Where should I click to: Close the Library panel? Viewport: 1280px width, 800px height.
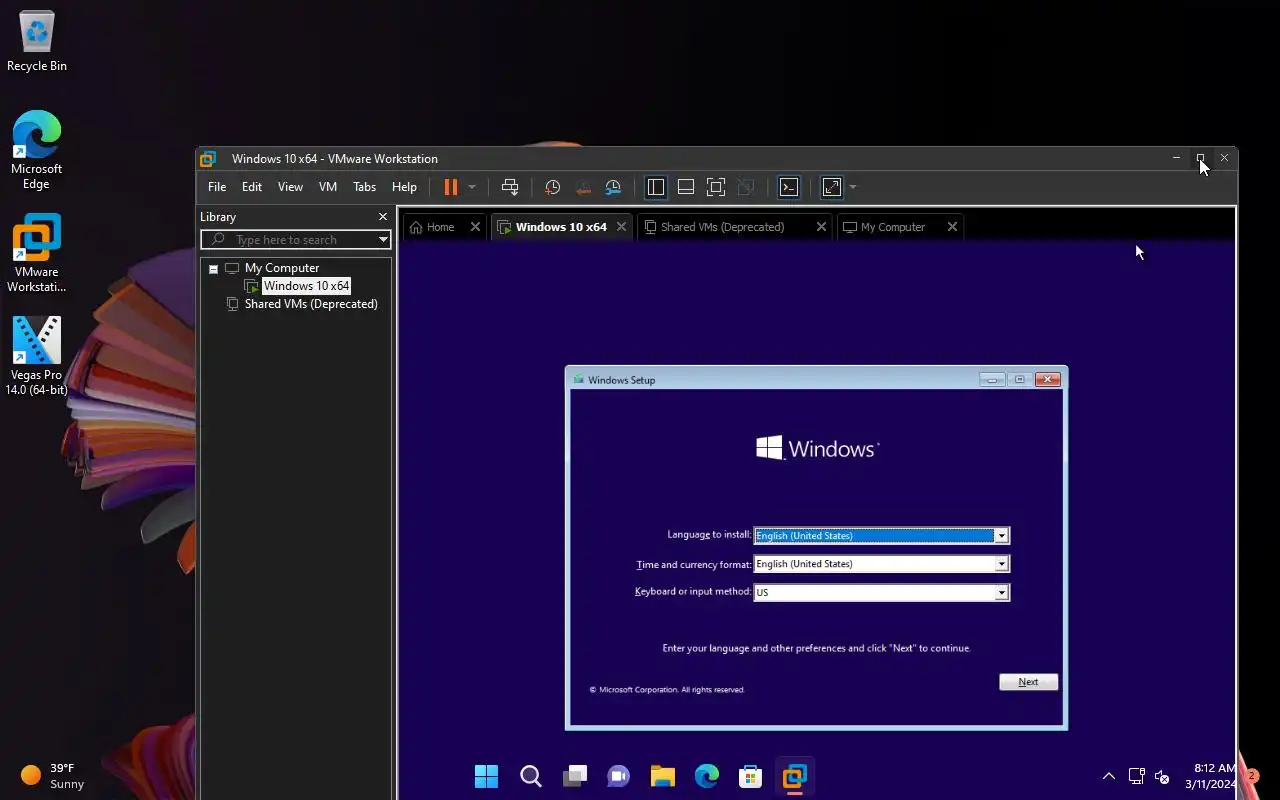point(382,216)
